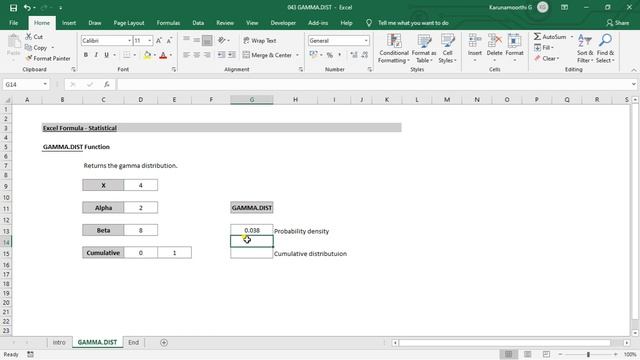Open the End sheet tab
The width and height of the screenshot is (640, 360).
[x=133, y=342]
